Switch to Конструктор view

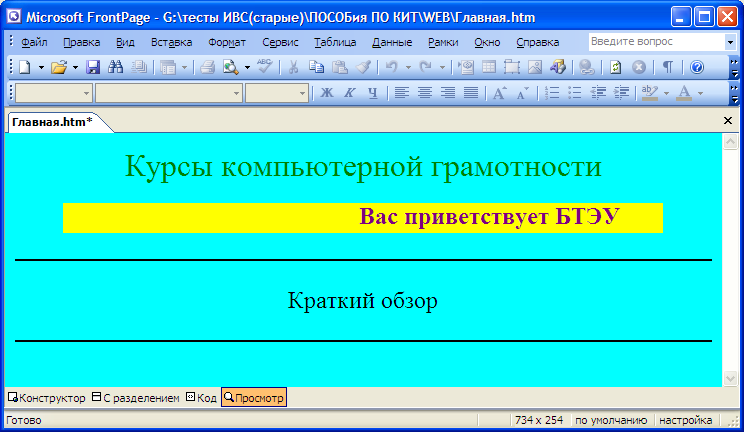pos(46,397)
